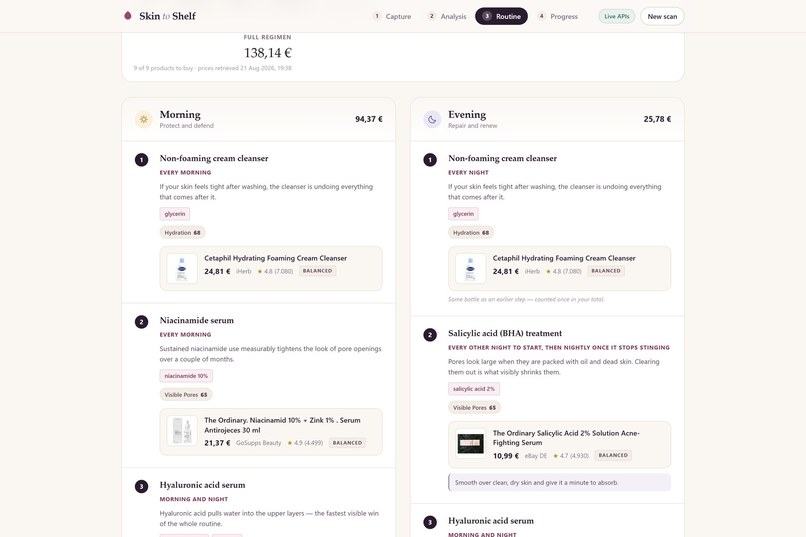Click the Morning section heading
The image size is (806, 537).
pos(180,115)
